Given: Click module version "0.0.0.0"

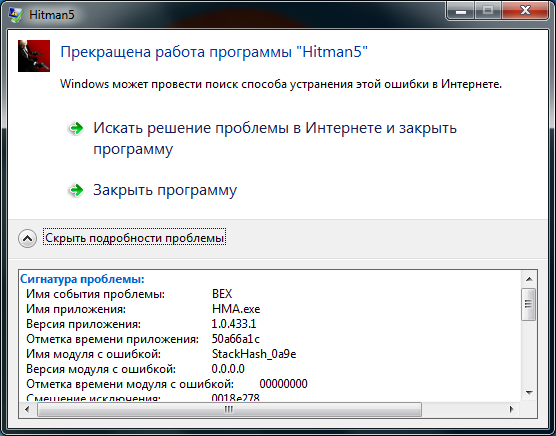Looking at the screenshot, I should pyautogui.click(x=228, y=369).
